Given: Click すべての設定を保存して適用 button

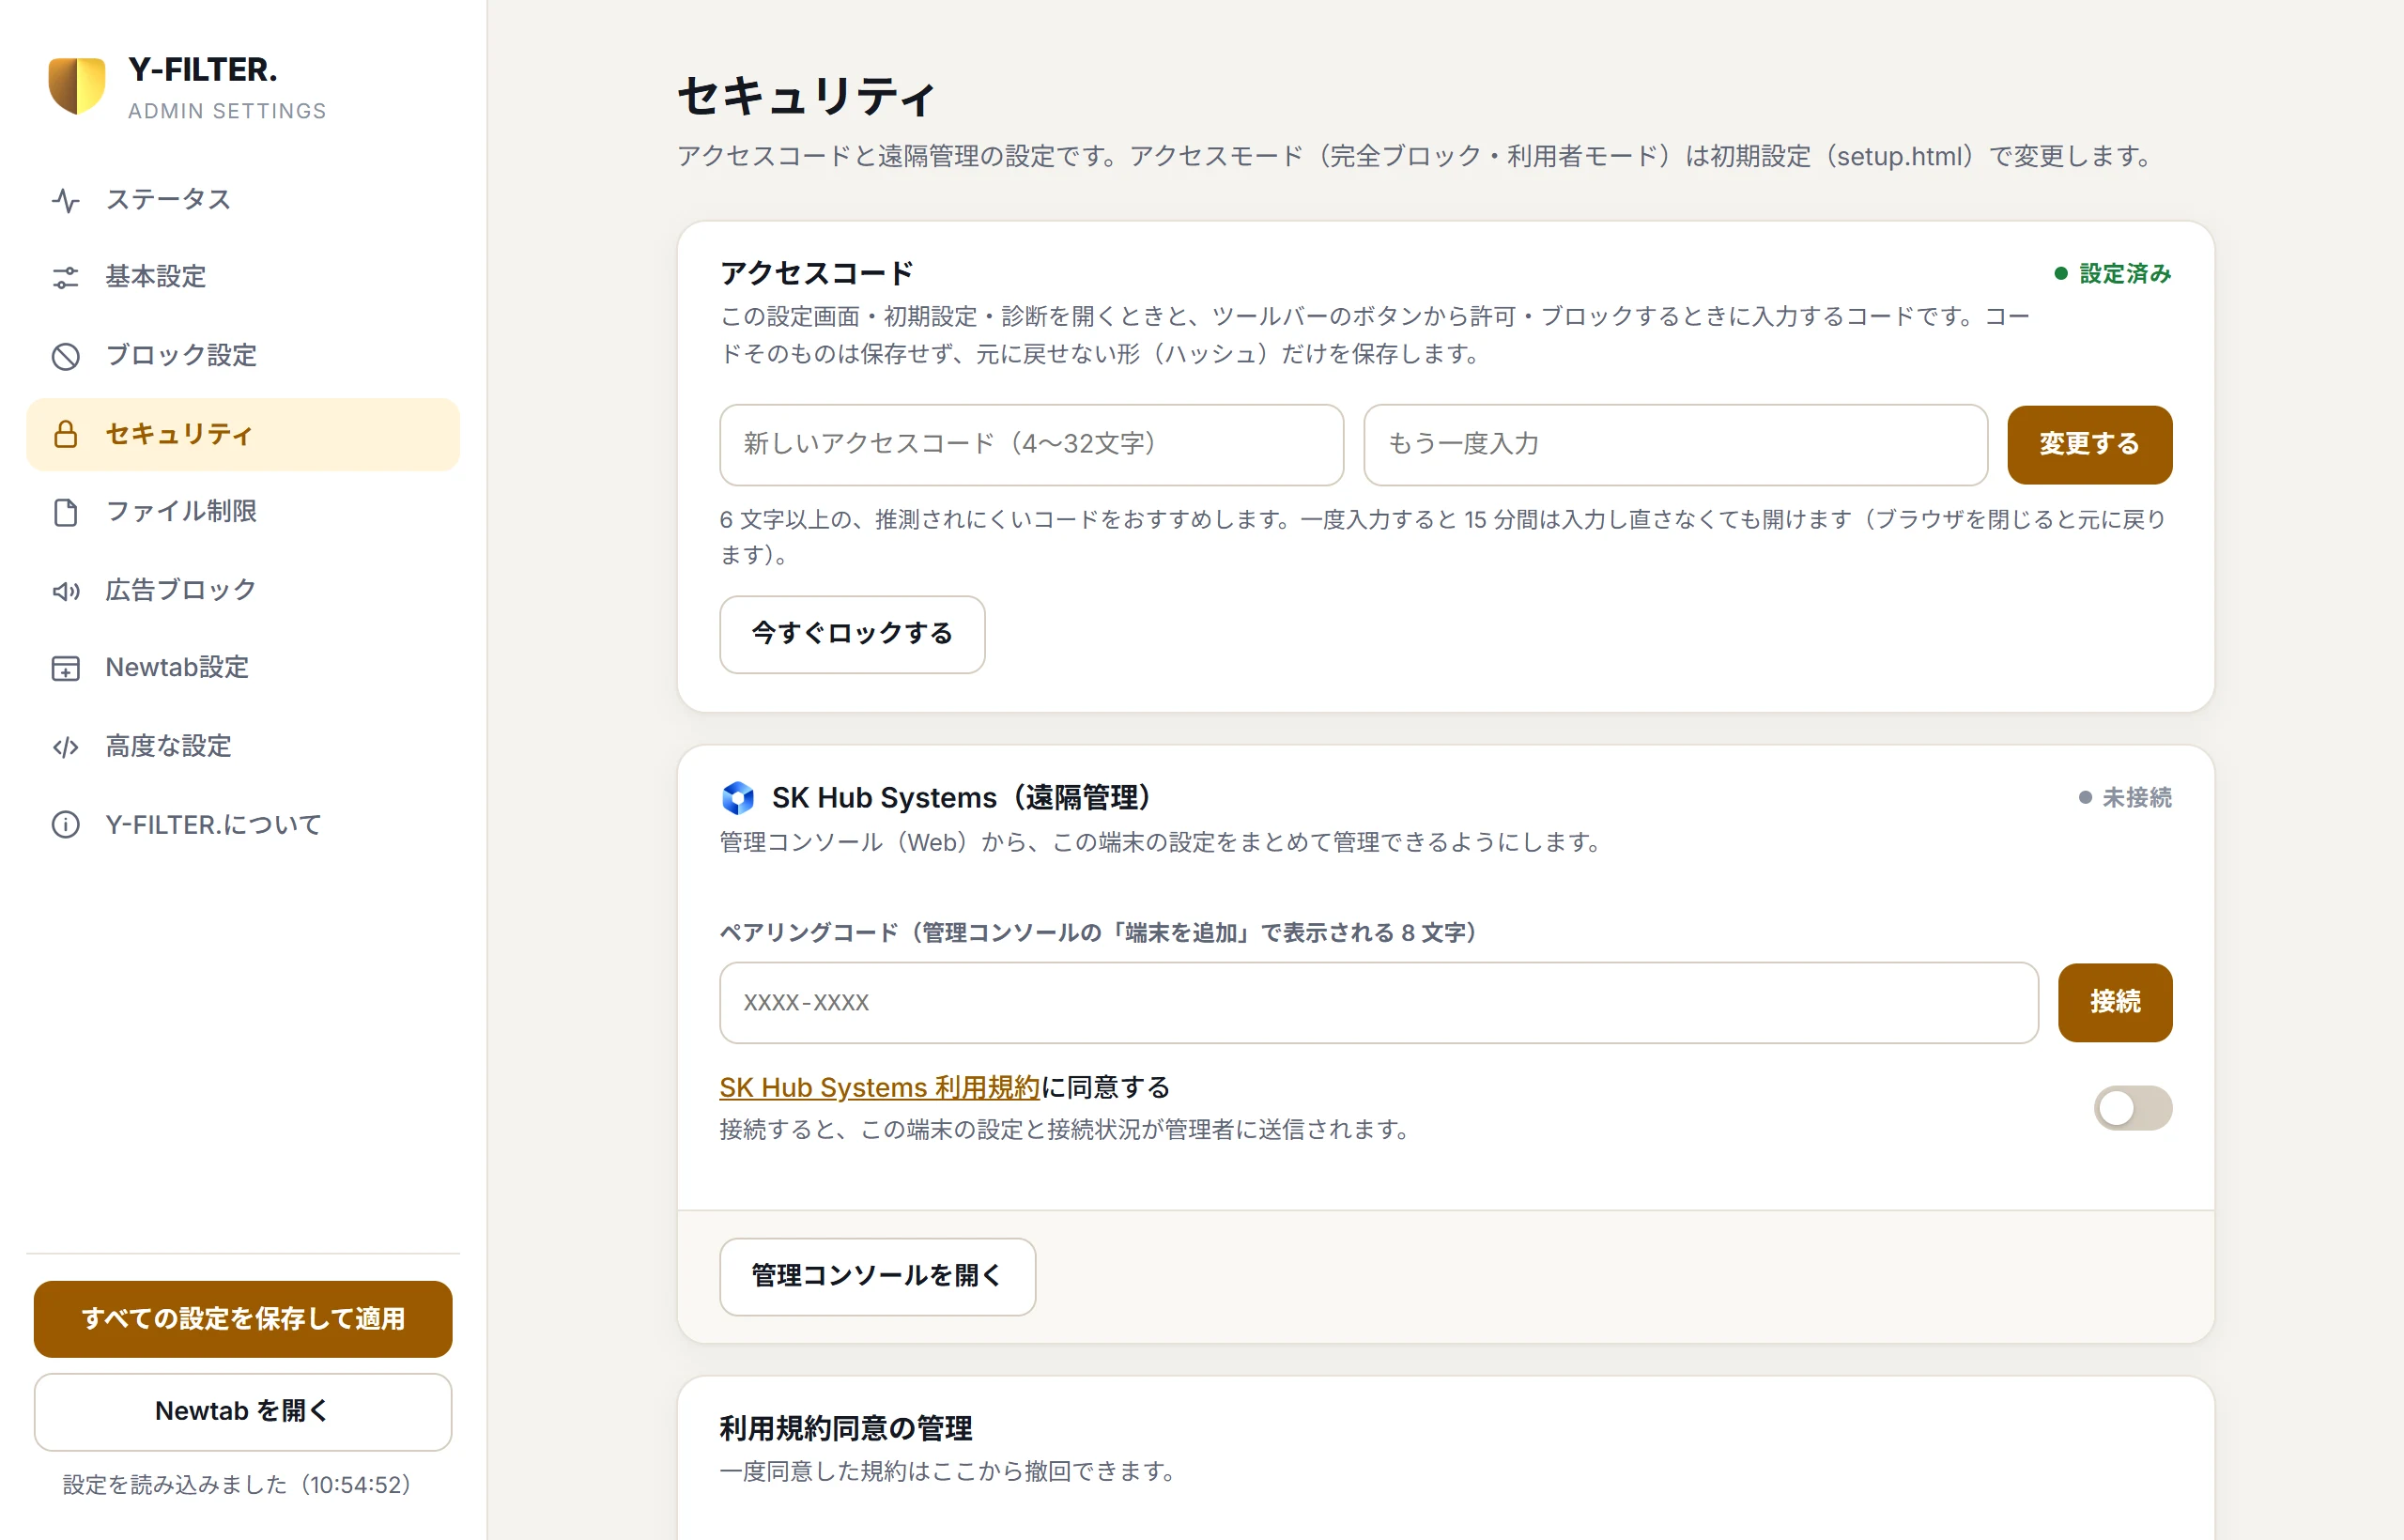Looking at the screenshot, I should (x=243, y=1319).
